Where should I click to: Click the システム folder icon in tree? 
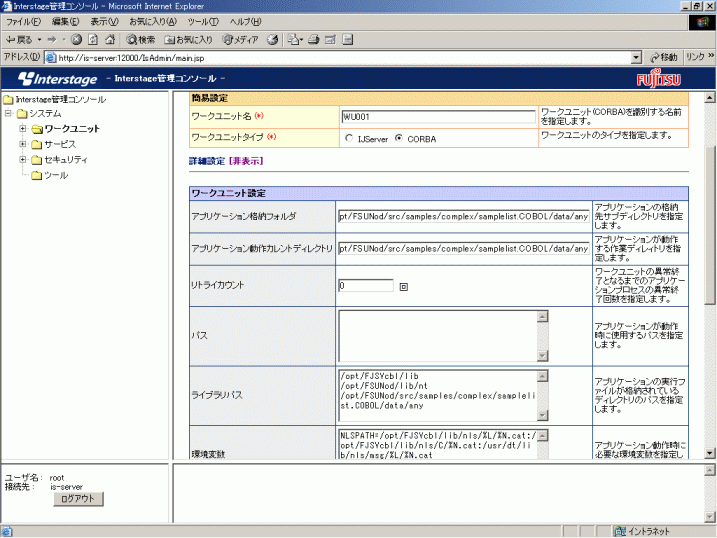pyautogui.click(x=22, y=113)
